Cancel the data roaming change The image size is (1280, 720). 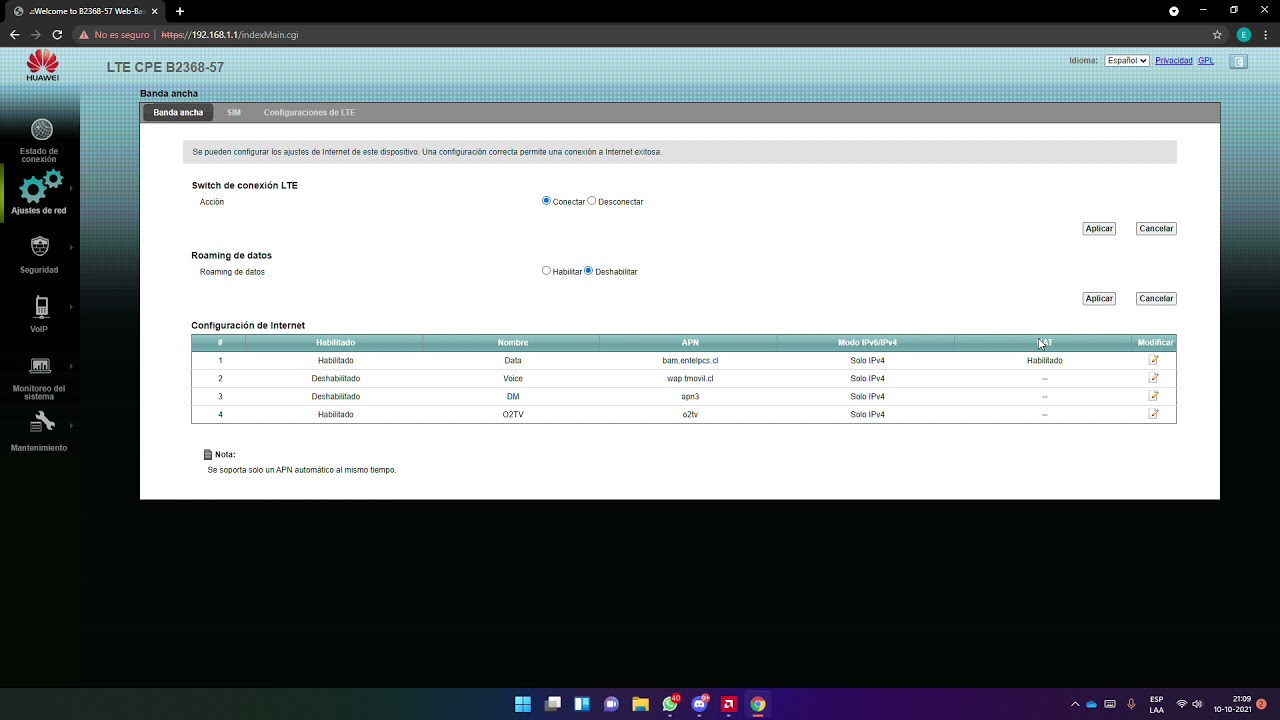click(x=1156, y=298)
